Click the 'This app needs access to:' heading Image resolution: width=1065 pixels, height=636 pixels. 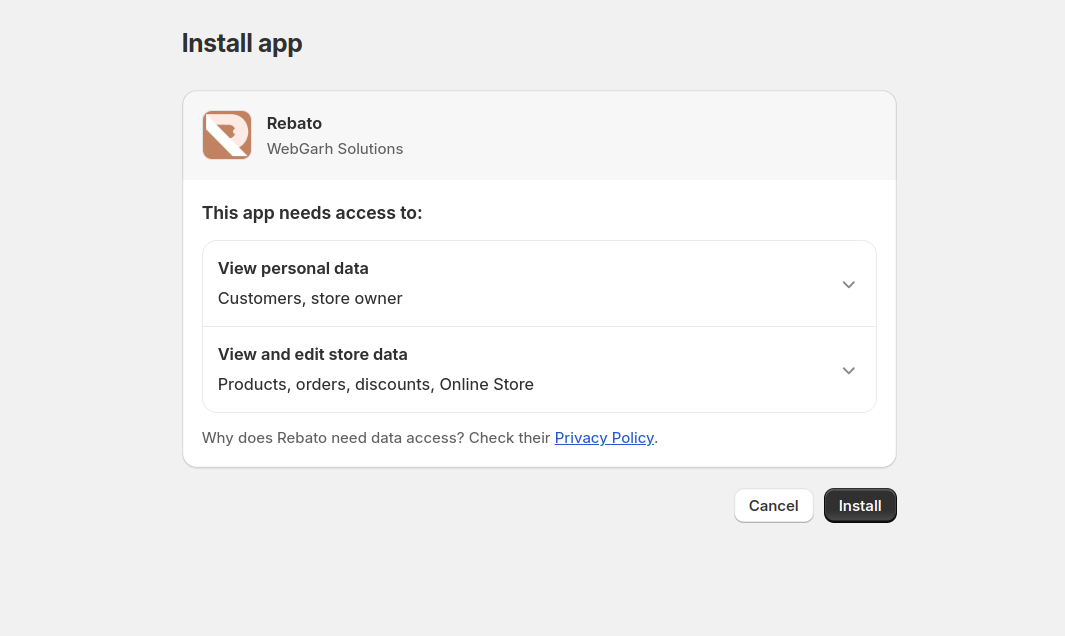312,213
